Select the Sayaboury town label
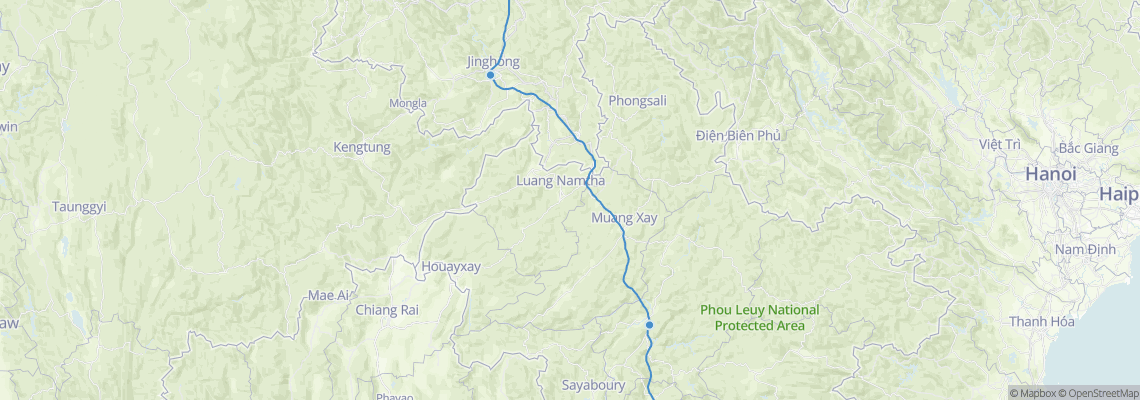1140x400 pixels. point(593,385)
